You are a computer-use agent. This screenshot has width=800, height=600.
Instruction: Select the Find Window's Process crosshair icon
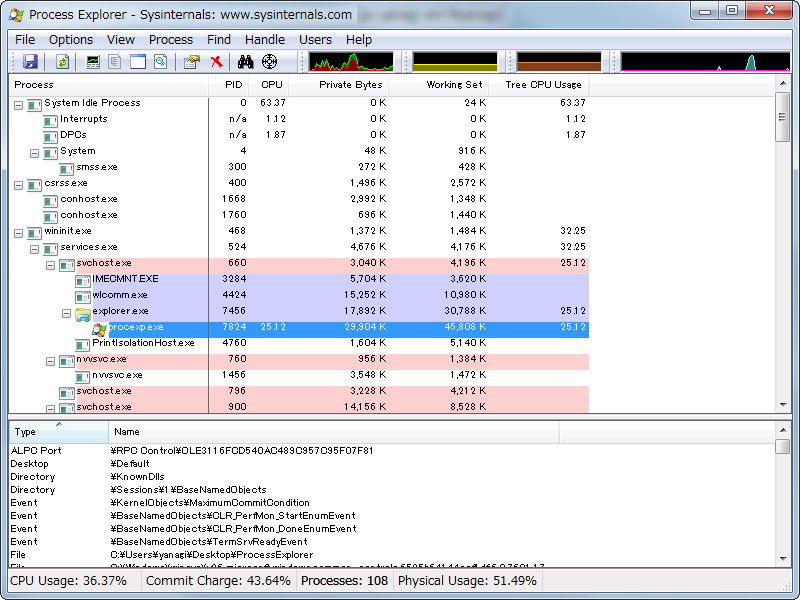tap(268, 61)
